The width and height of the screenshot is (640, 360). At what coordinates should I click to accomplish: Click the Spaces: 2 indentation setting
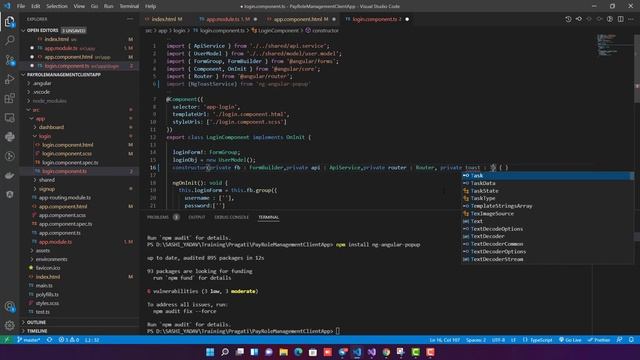[x=476, y=340]
